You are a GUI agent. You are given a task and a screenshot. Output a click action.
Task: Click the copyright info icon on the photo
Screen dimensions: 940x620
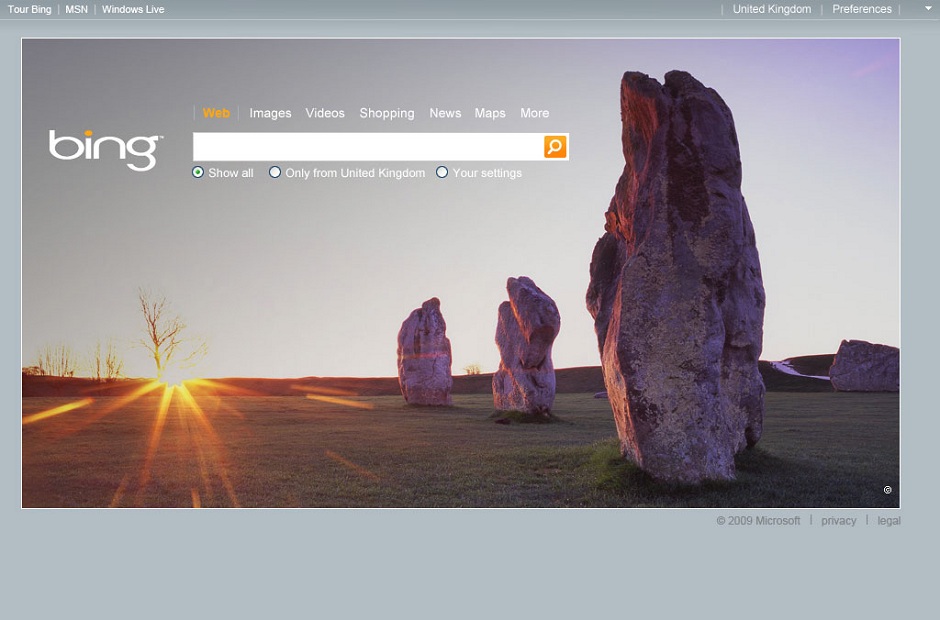[x=886, y=490]
